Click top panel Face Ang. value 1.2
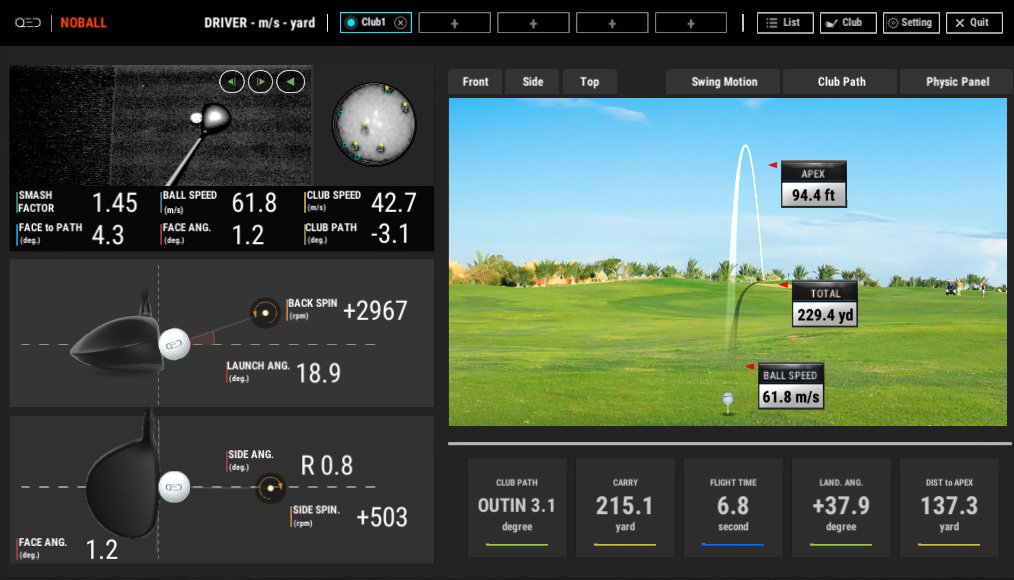 [248, 235]
